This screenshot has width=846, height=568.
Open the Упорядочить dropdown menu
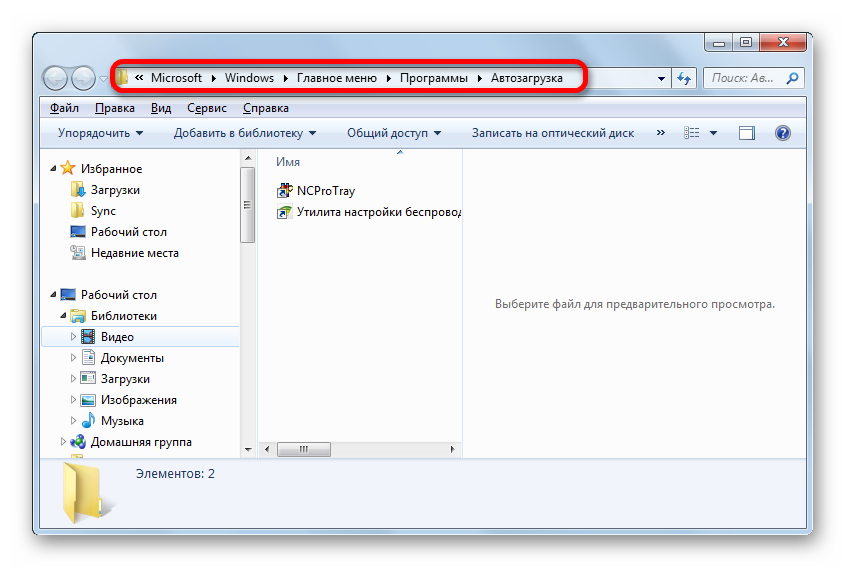[x=100, y=133]
